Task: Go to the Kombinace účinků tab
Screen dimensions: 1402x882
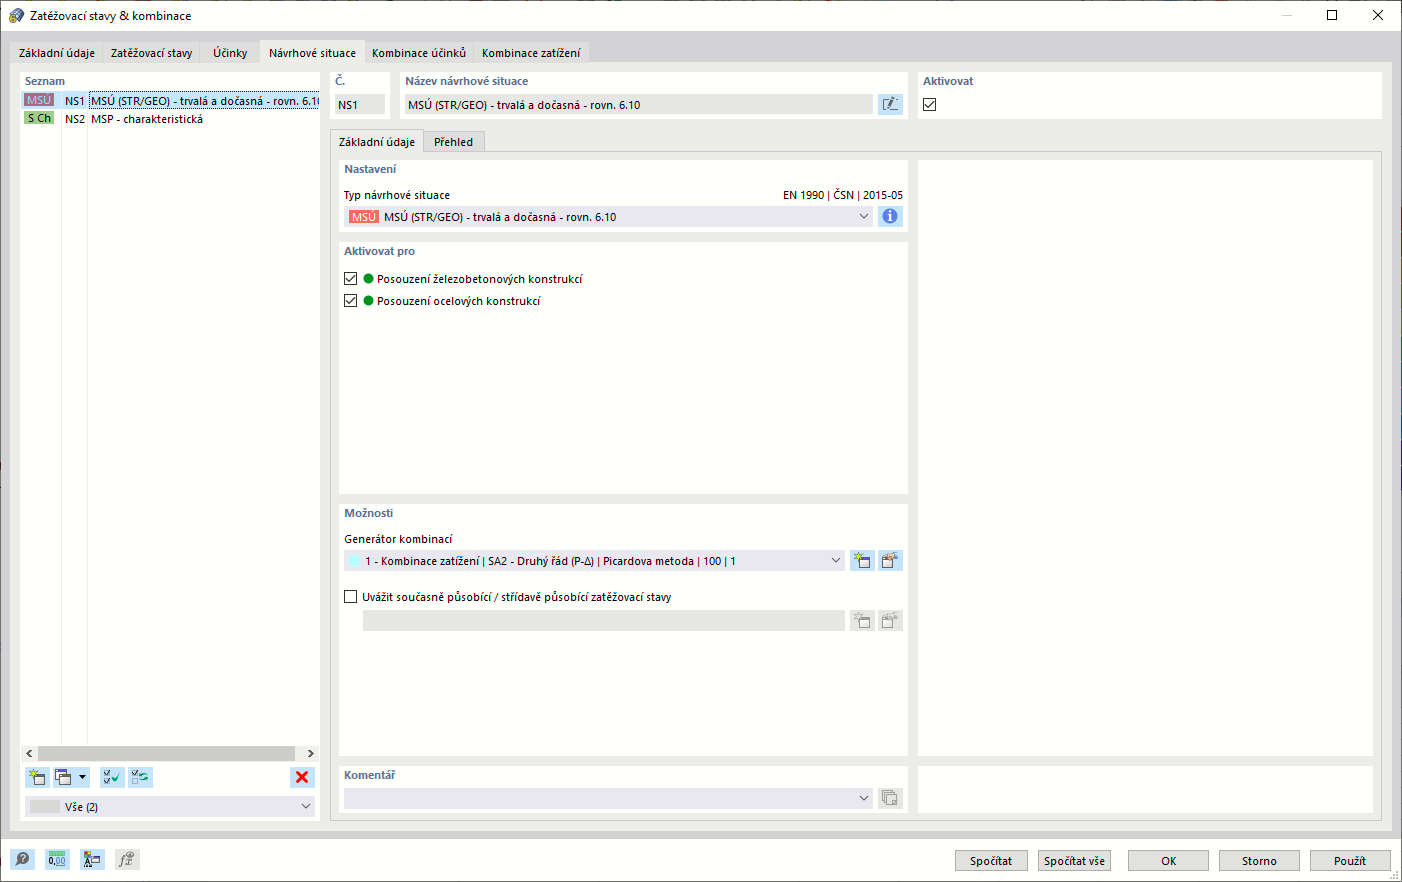Action: [x=419, y=53]
